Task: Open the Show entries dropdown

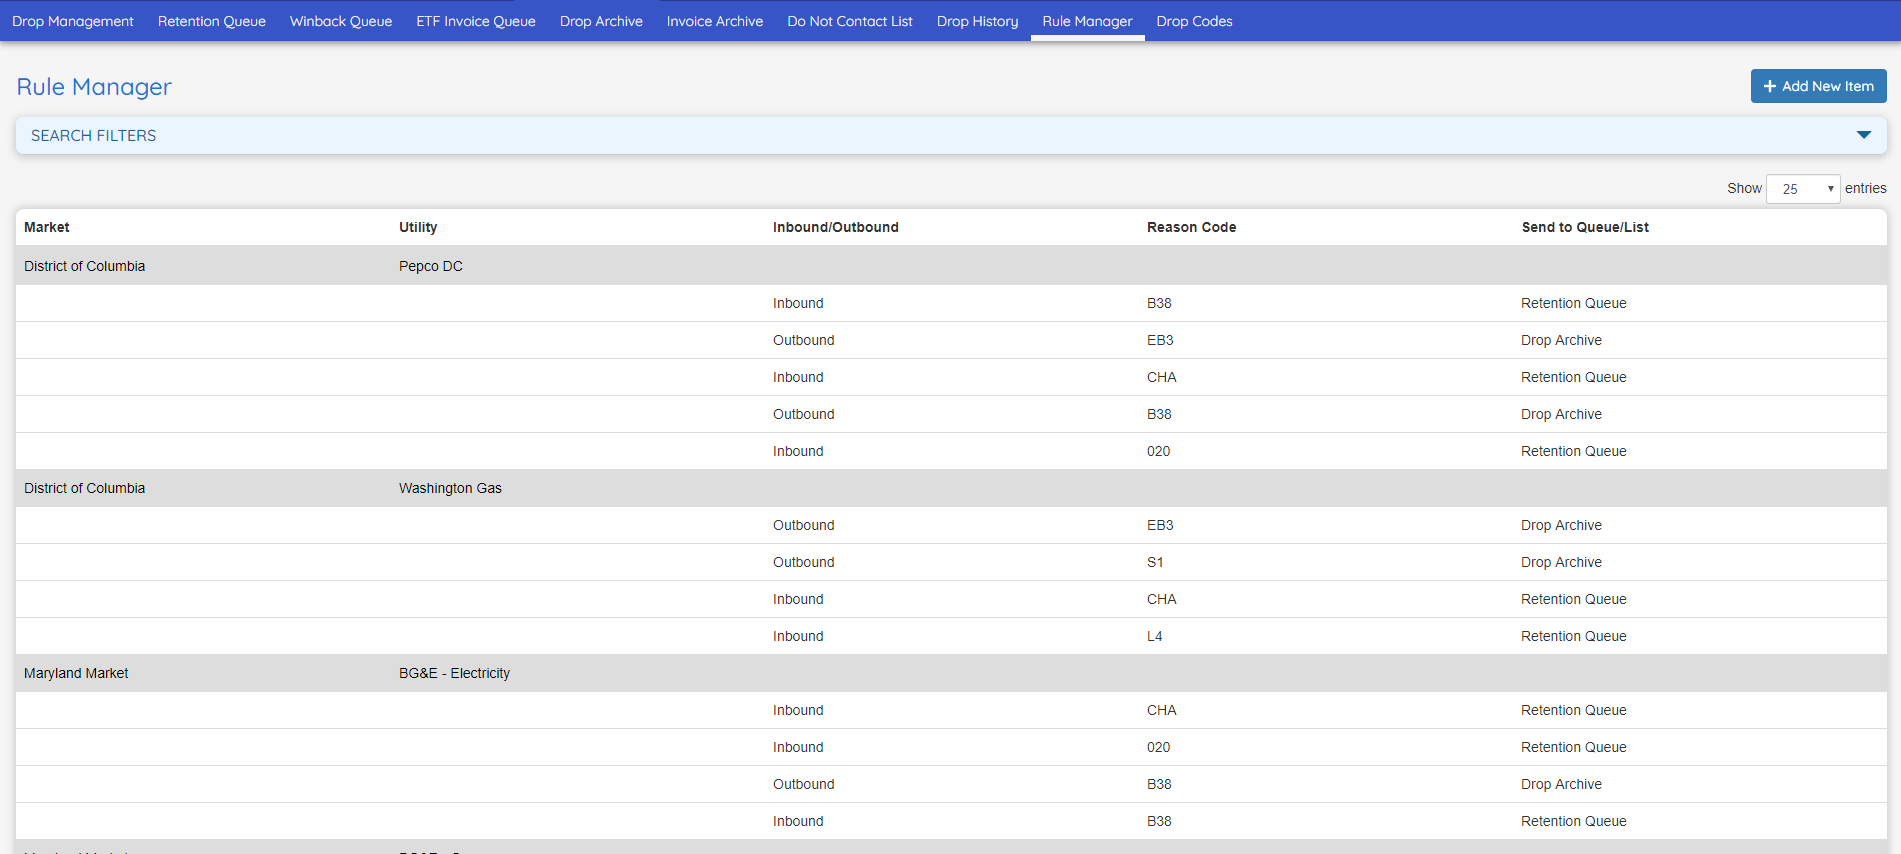Action: pyautogui.click(x=1803, y=189)
